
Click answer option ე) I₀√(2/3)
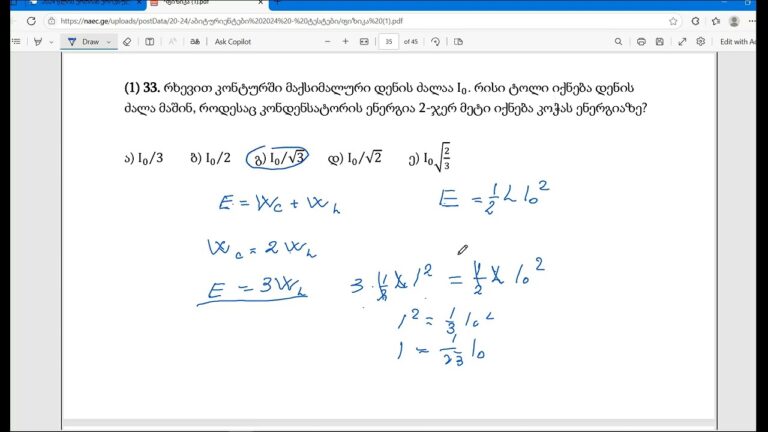pyautogui.click(x=429, y=158)
